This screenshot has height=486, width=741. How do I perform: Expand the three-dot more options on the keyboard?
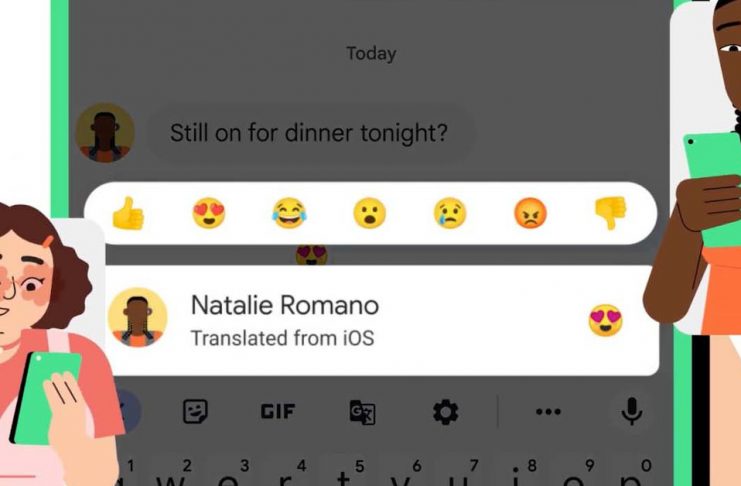549,412
